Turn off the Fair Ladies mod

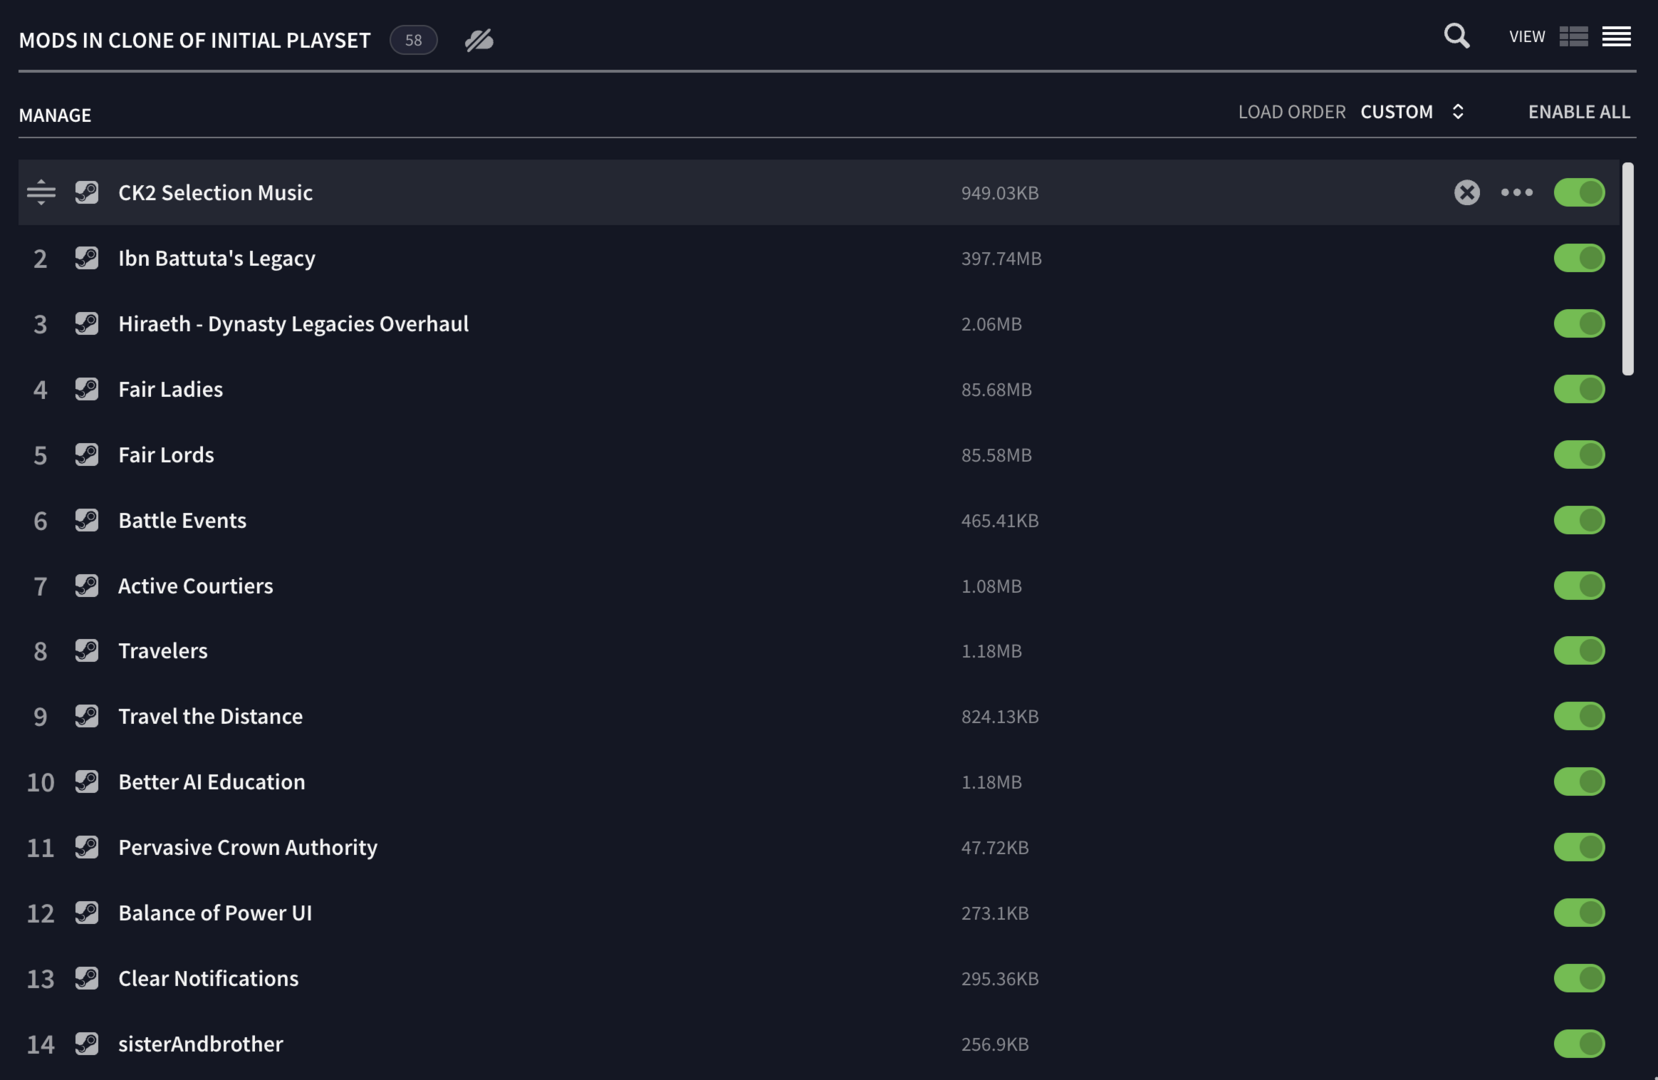pyautogui.click(x=1579, y=389)
